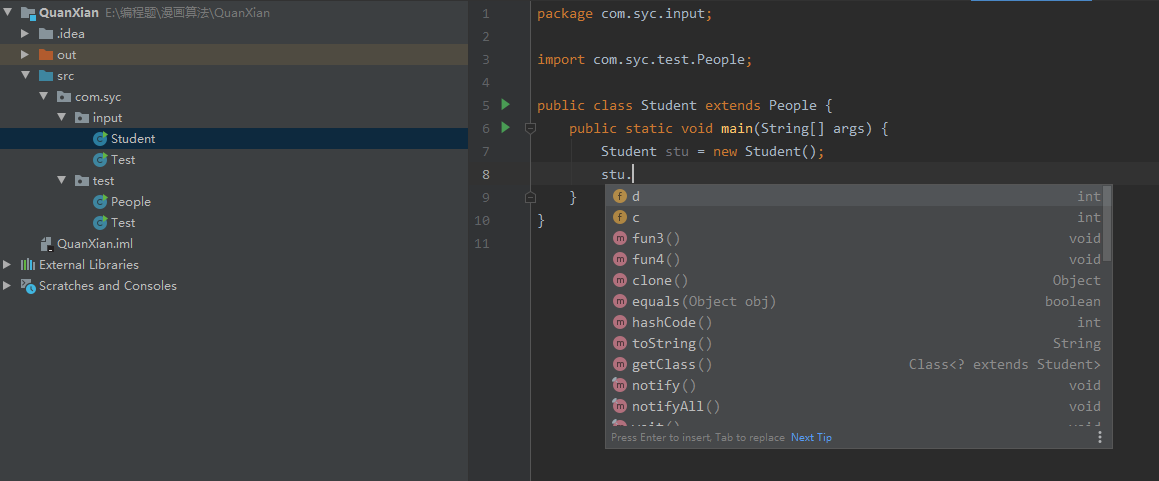The height and width of the screenshot is (481, 1159).
Task: Select field d in autocomplete popup
Action: click(x=636, y=196)
